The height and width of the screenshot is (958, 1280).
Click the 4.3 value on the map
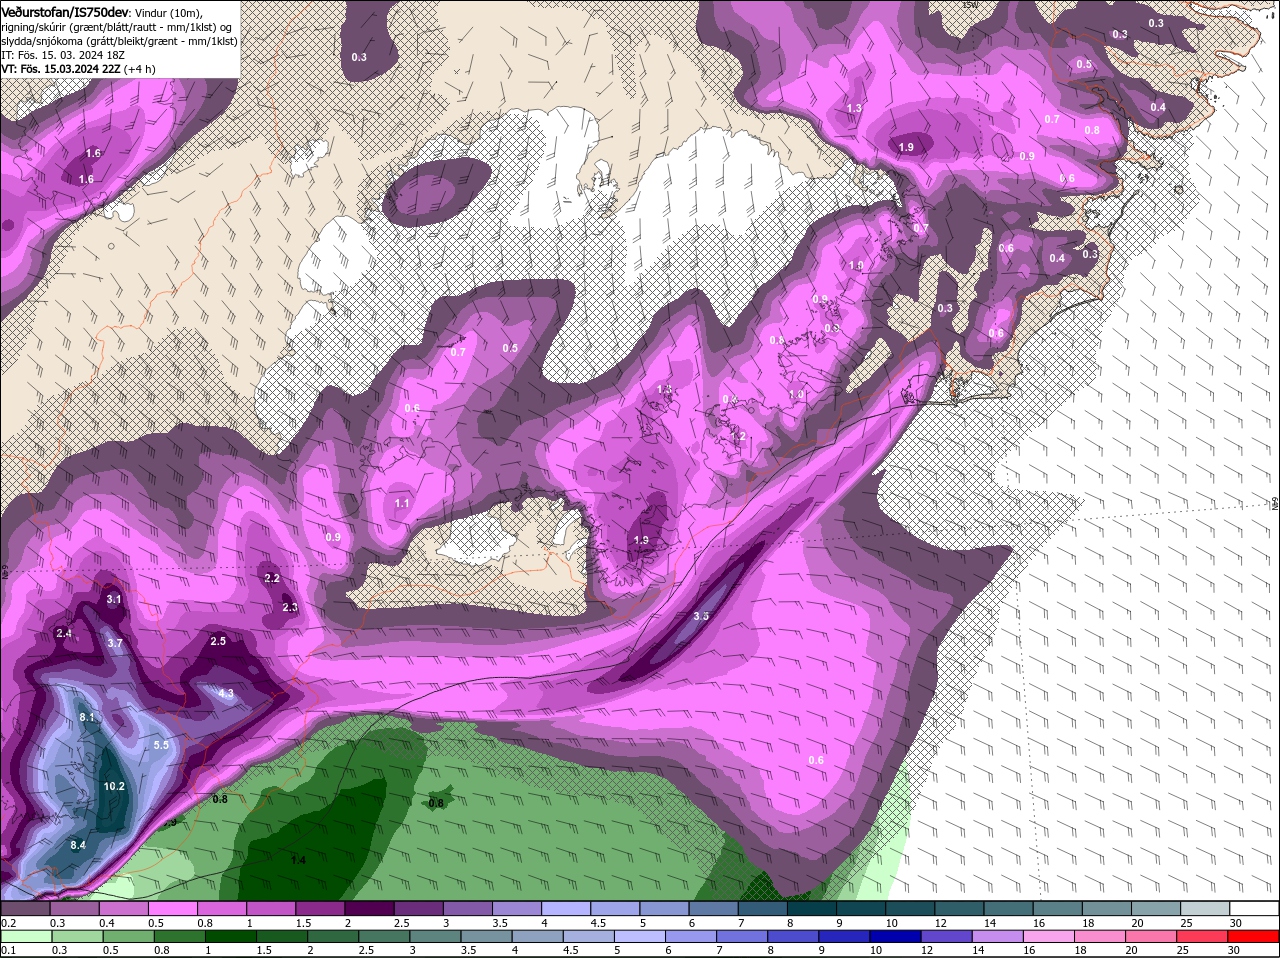(x=226, y=693)
